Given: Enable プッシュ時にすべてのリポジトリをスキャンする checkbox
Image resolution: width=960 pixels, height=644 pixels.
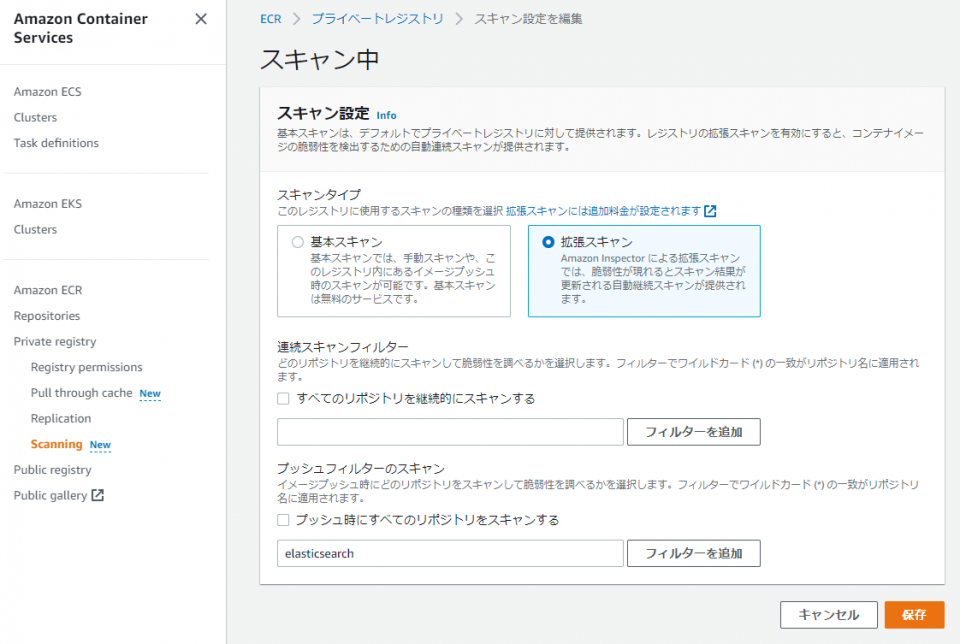Looking at the screenshot, I should tap(283, 520).
